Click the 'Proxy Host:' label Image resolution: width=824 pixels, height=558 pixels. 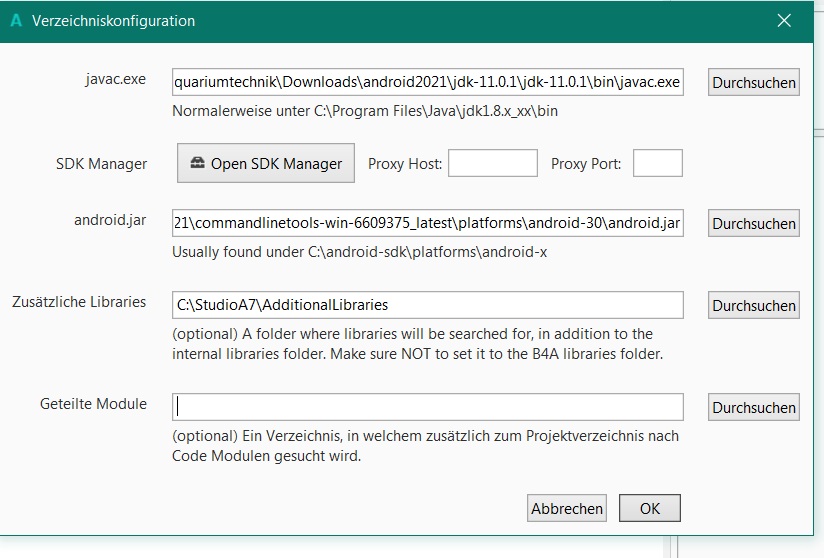405,164
